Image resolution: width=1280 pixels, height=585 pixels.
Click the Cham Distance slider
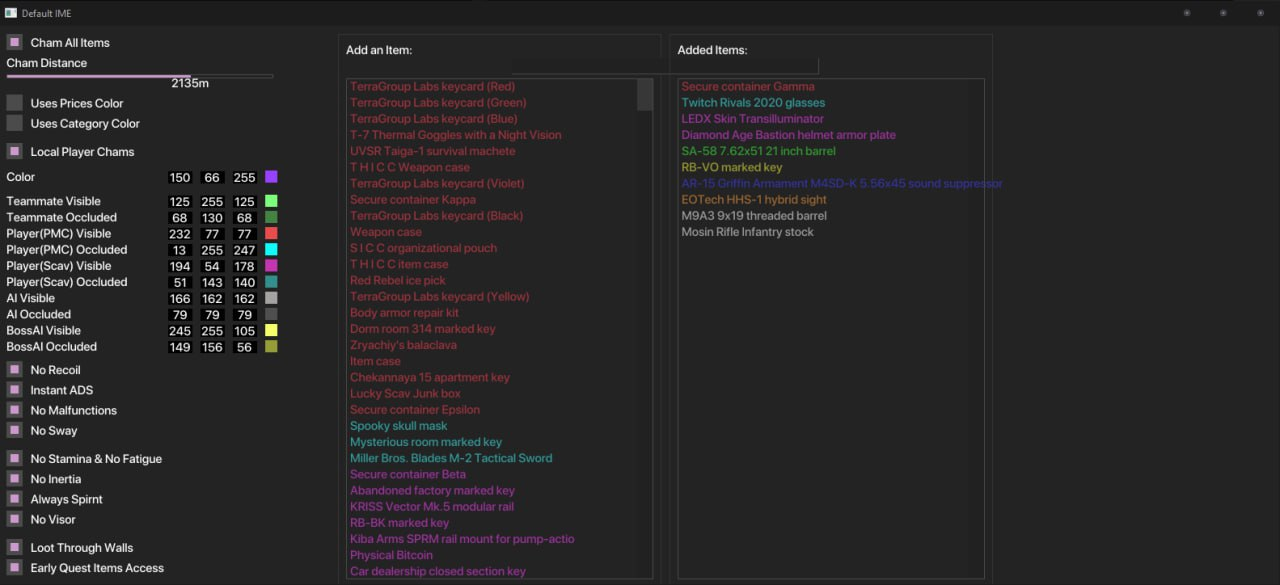click(139, 76)
